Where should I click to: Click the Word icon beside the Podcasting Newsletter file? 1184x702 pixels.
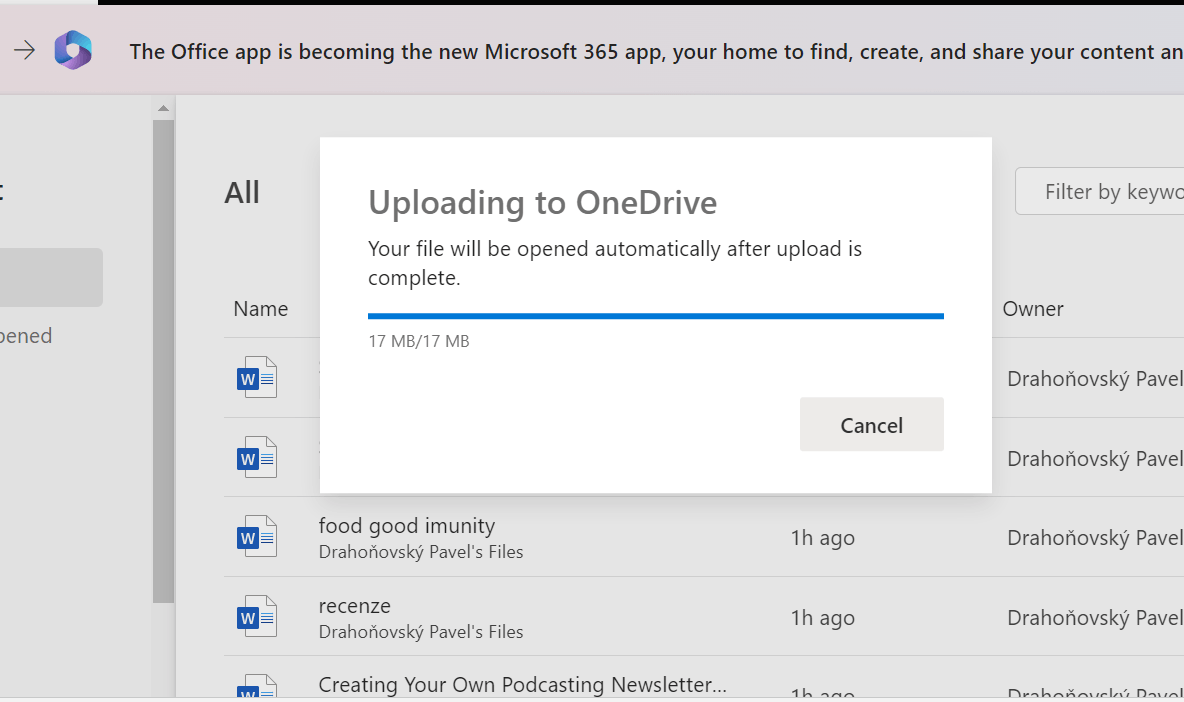257,689
